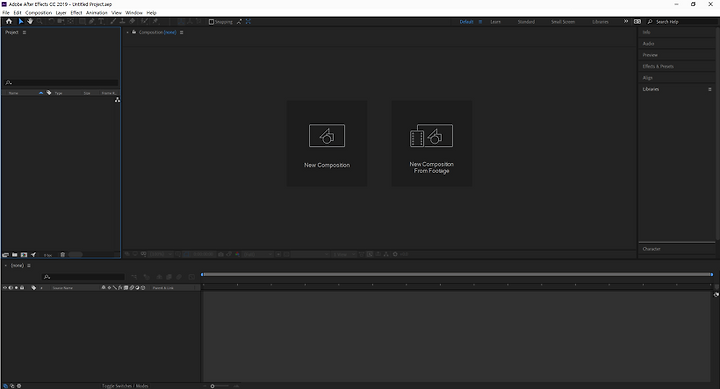Toggle the Composition viewer lock icon
Viewport: 720px width, 389px height.
click(x=134, y=32)
